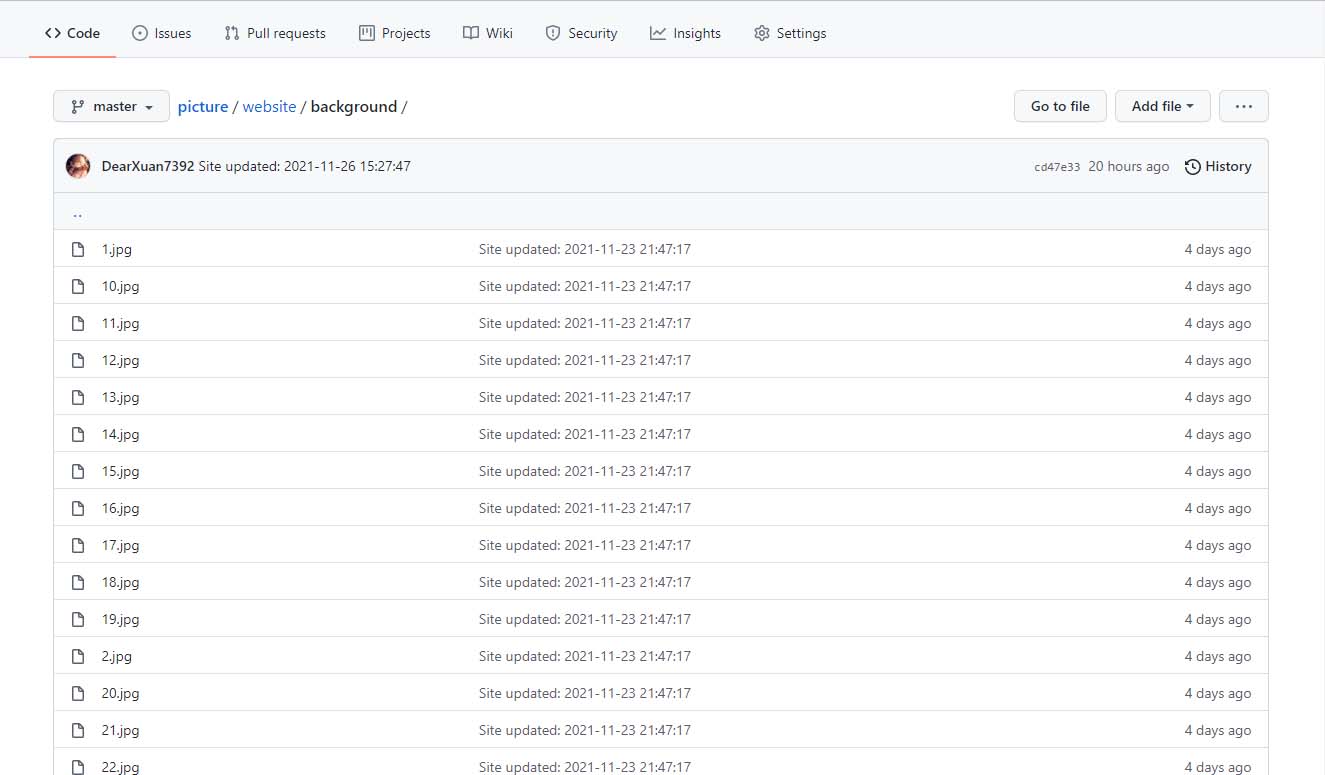Click the Settings gear icon
This screenshot has height=775, width=1325.
click(x=762, y=33)
